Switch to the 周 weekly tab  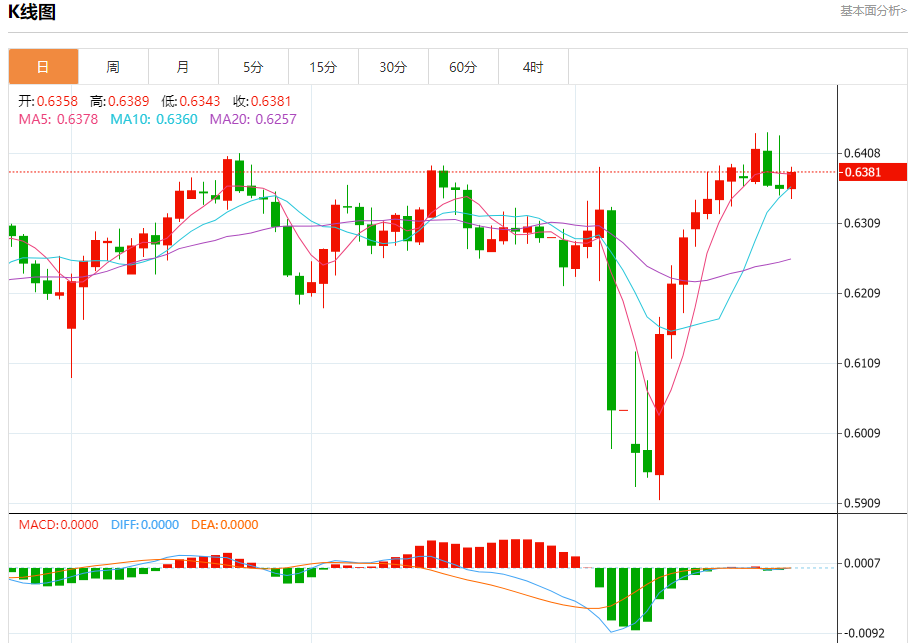click(x=113, y=67)
